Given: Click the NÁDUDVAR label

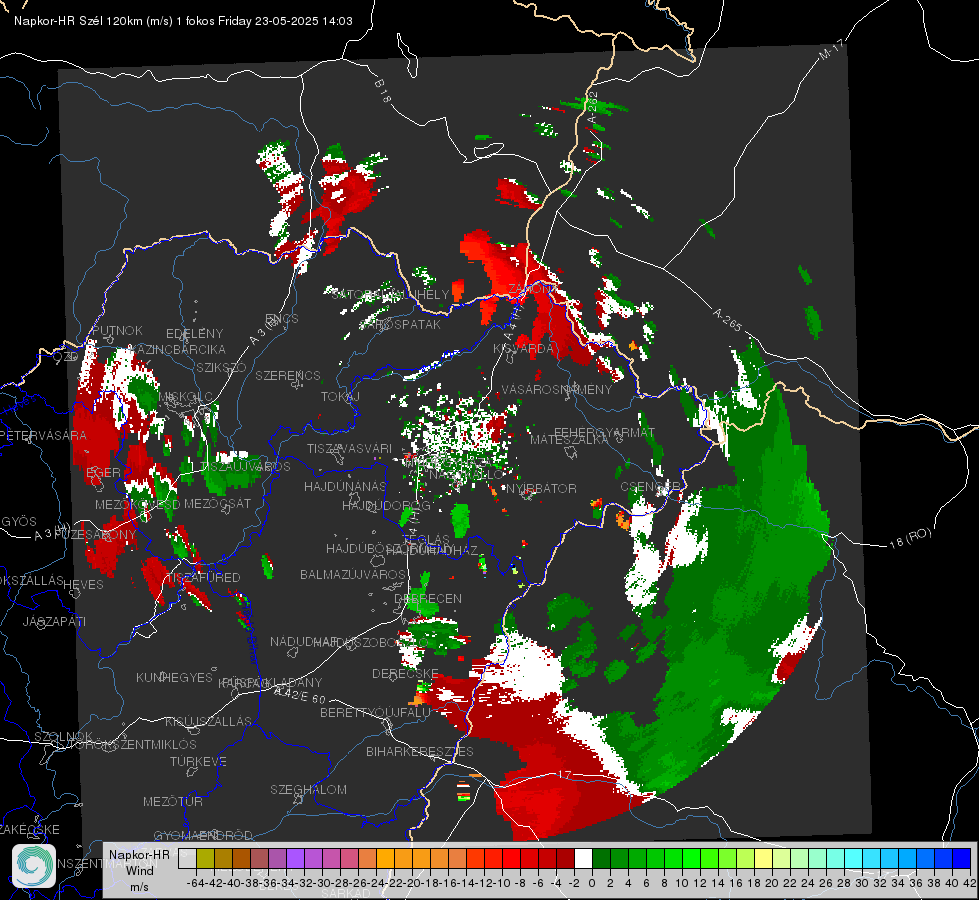Looking at the screenshot, I should (304, 641).
